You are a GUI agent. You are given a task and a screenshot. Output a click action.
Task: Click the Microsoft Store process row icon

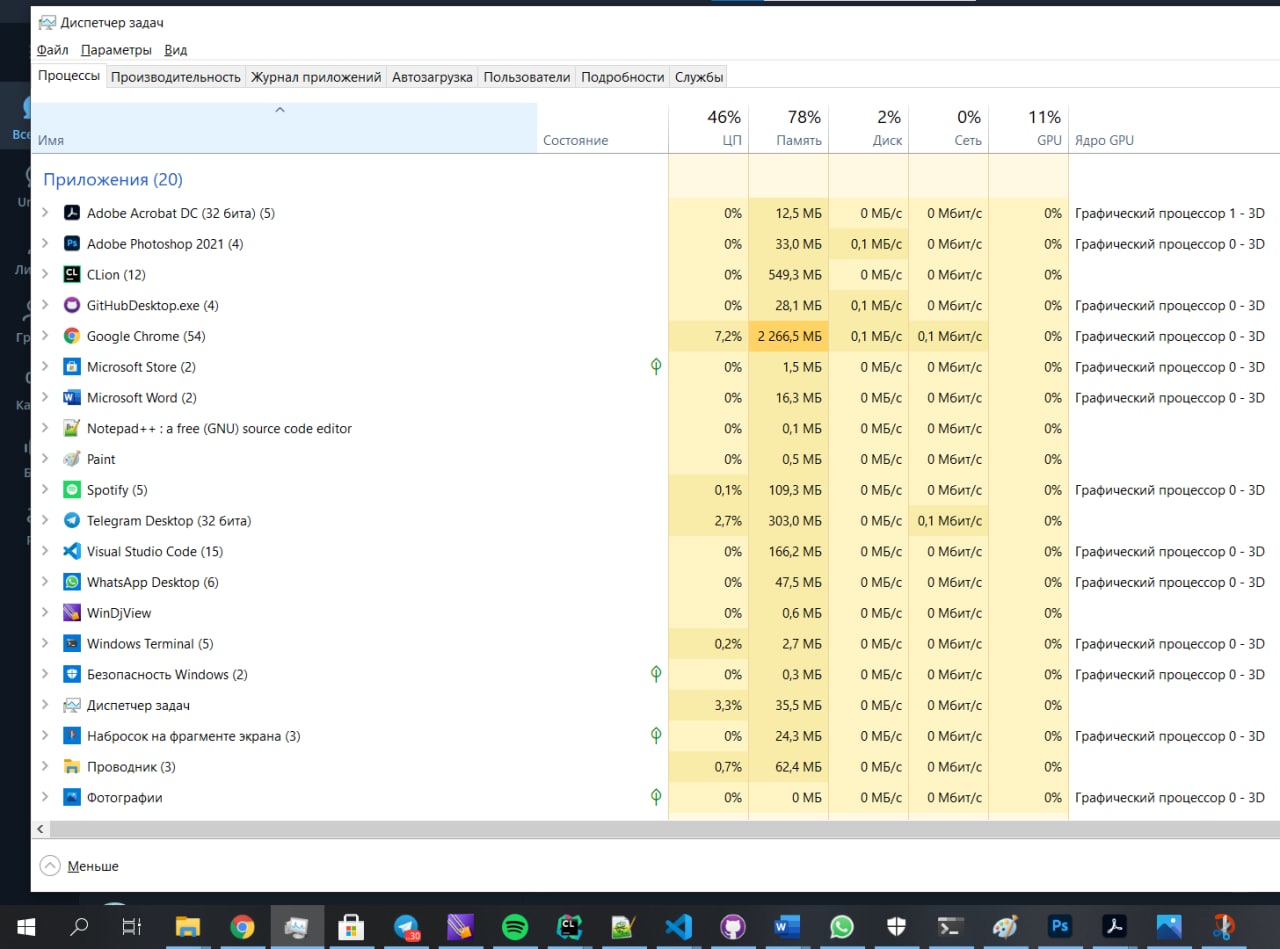tap(71, 367)
